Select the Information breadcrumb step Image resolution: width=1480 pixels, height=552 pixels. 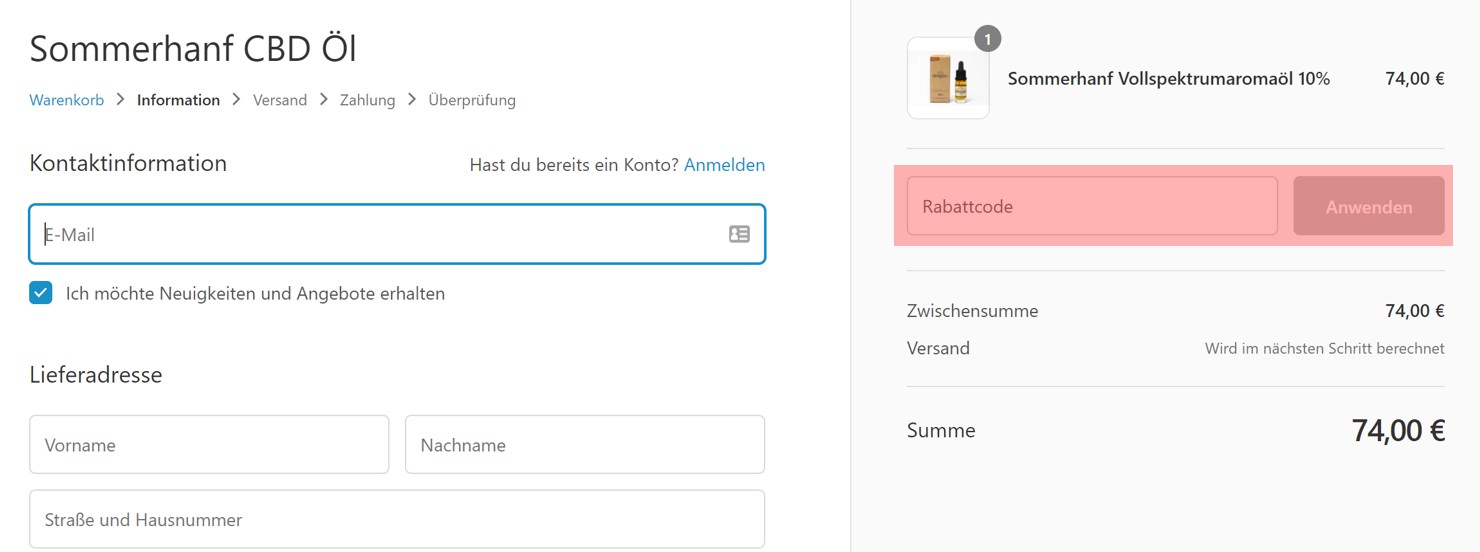[178, 100]
